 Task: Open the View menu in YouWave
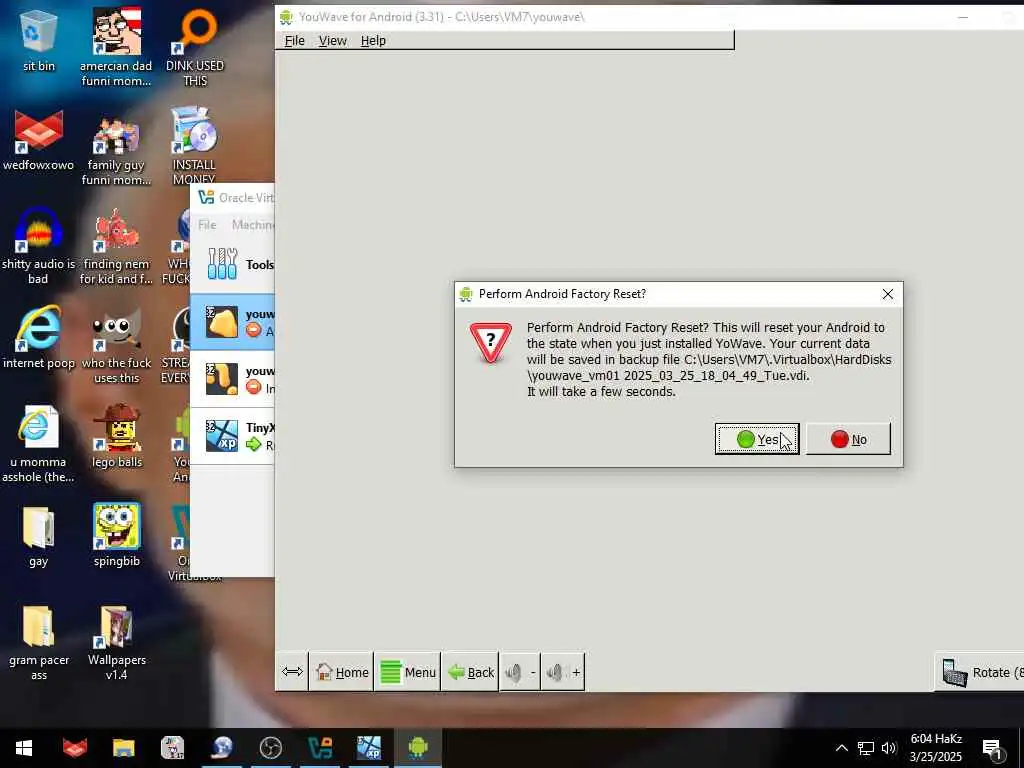[332, 40]
